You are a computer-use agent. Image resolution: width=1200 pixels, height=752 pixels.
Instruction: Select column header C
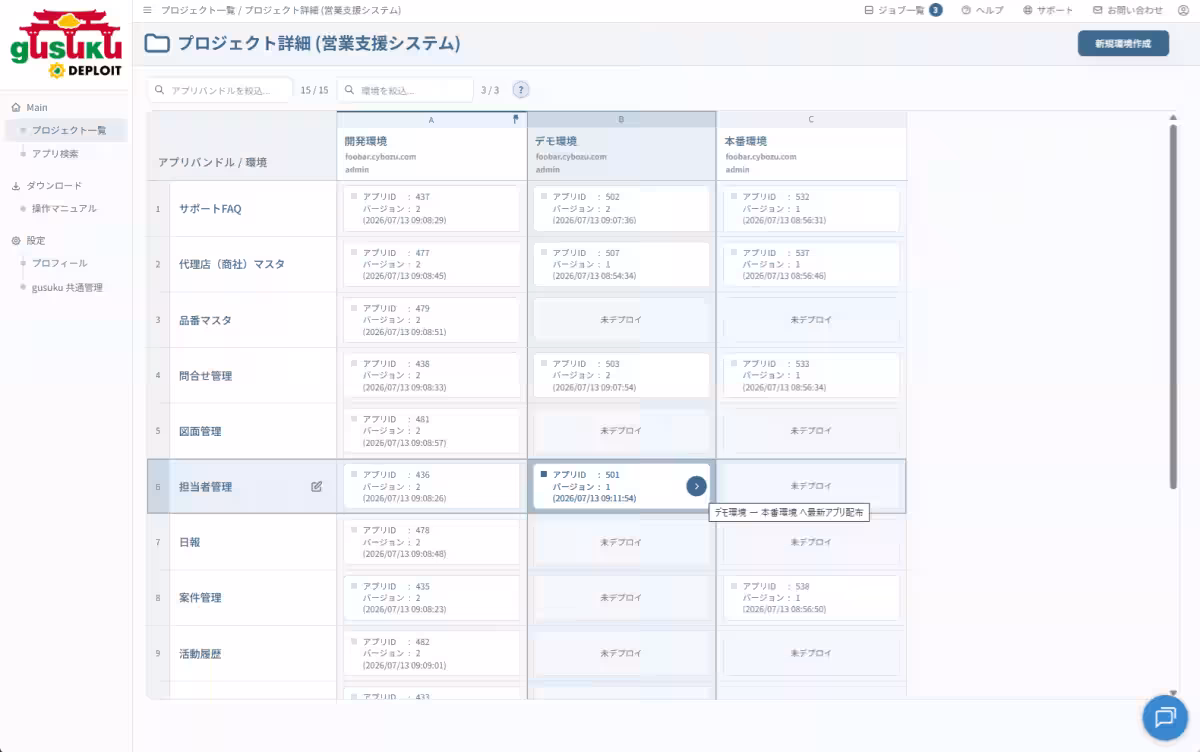(x=811, y=119)
